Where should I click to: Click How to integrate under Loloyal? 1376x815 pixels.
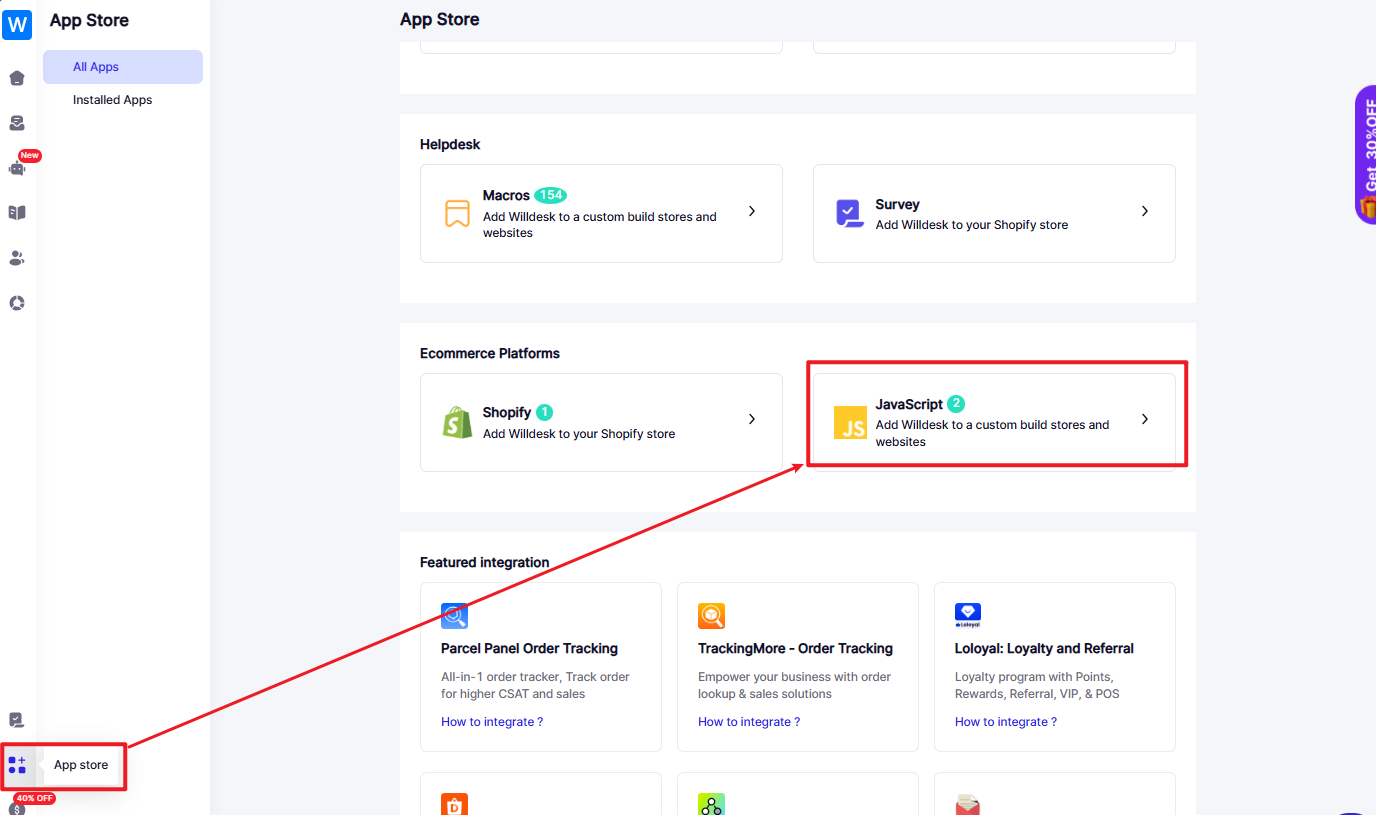[x=1006, y=722]
